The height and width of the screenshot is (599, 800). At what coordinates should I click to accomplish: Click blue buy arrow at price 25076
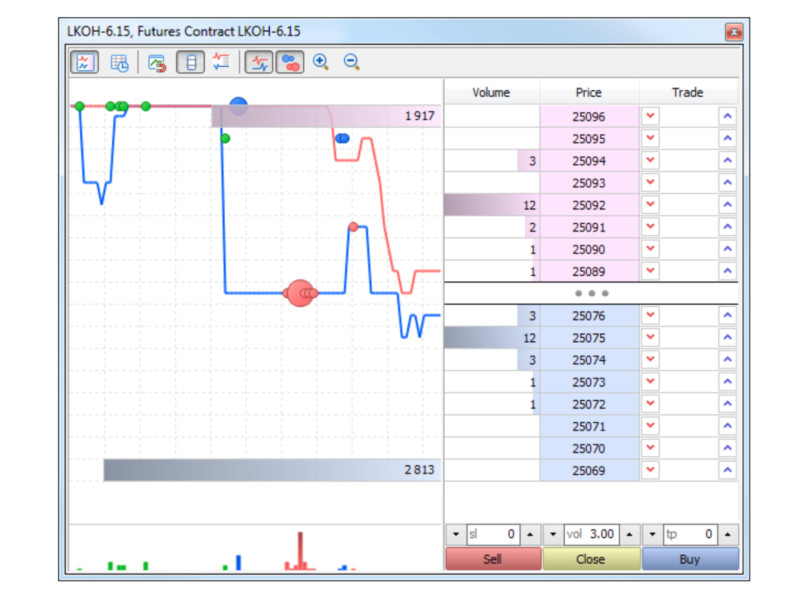coord(728,315)
